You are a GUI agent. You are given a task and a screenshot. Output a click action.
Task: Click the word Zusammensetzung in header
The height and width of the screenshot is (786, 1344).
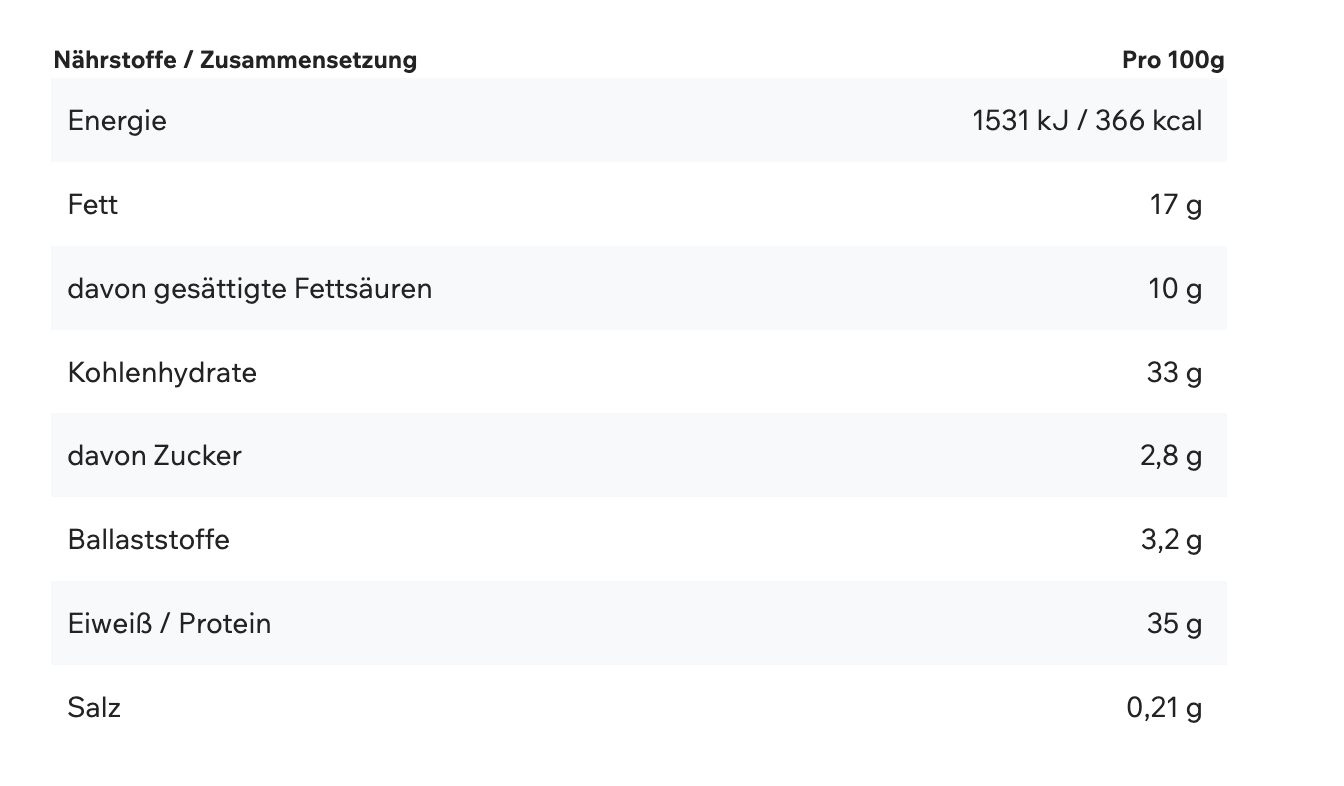click(x=309, y=60)
